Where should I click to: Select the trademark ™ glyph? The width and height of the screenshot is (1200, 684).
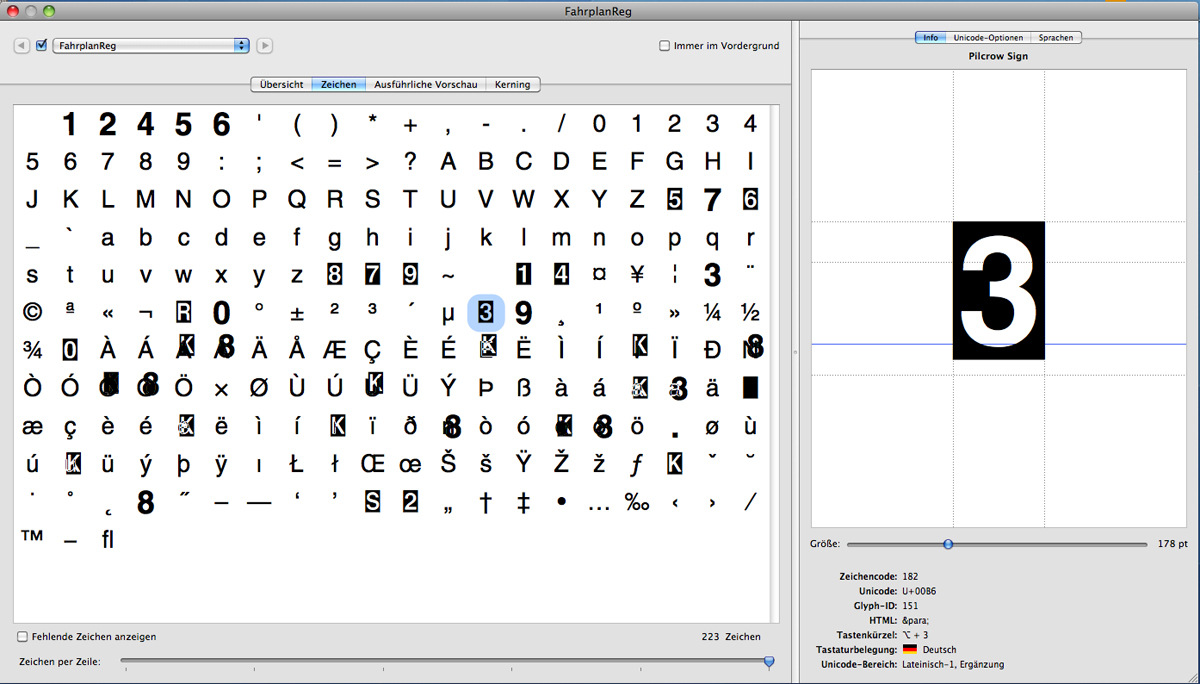(x=32, y=537)
